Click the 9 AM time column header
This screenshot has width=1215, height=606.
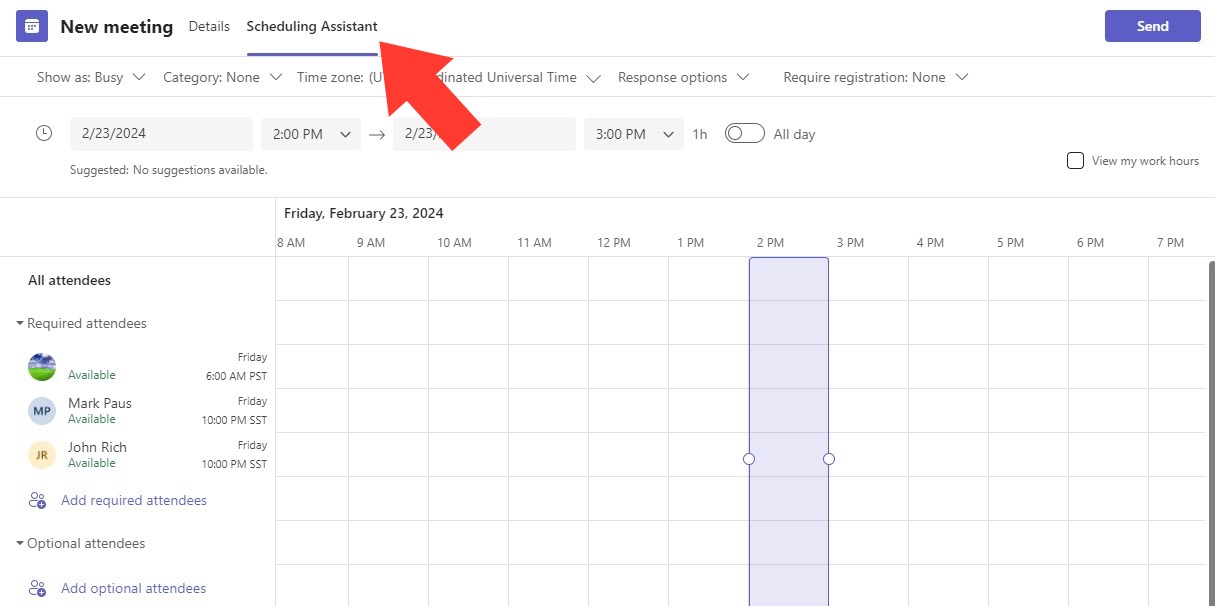pyautogui.click(x=370, y=243)
